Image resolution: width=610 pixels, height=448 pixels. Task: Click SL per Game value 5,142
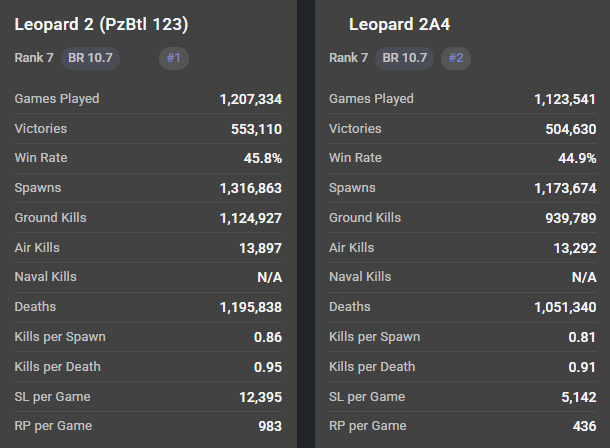[x=578, y=397]
